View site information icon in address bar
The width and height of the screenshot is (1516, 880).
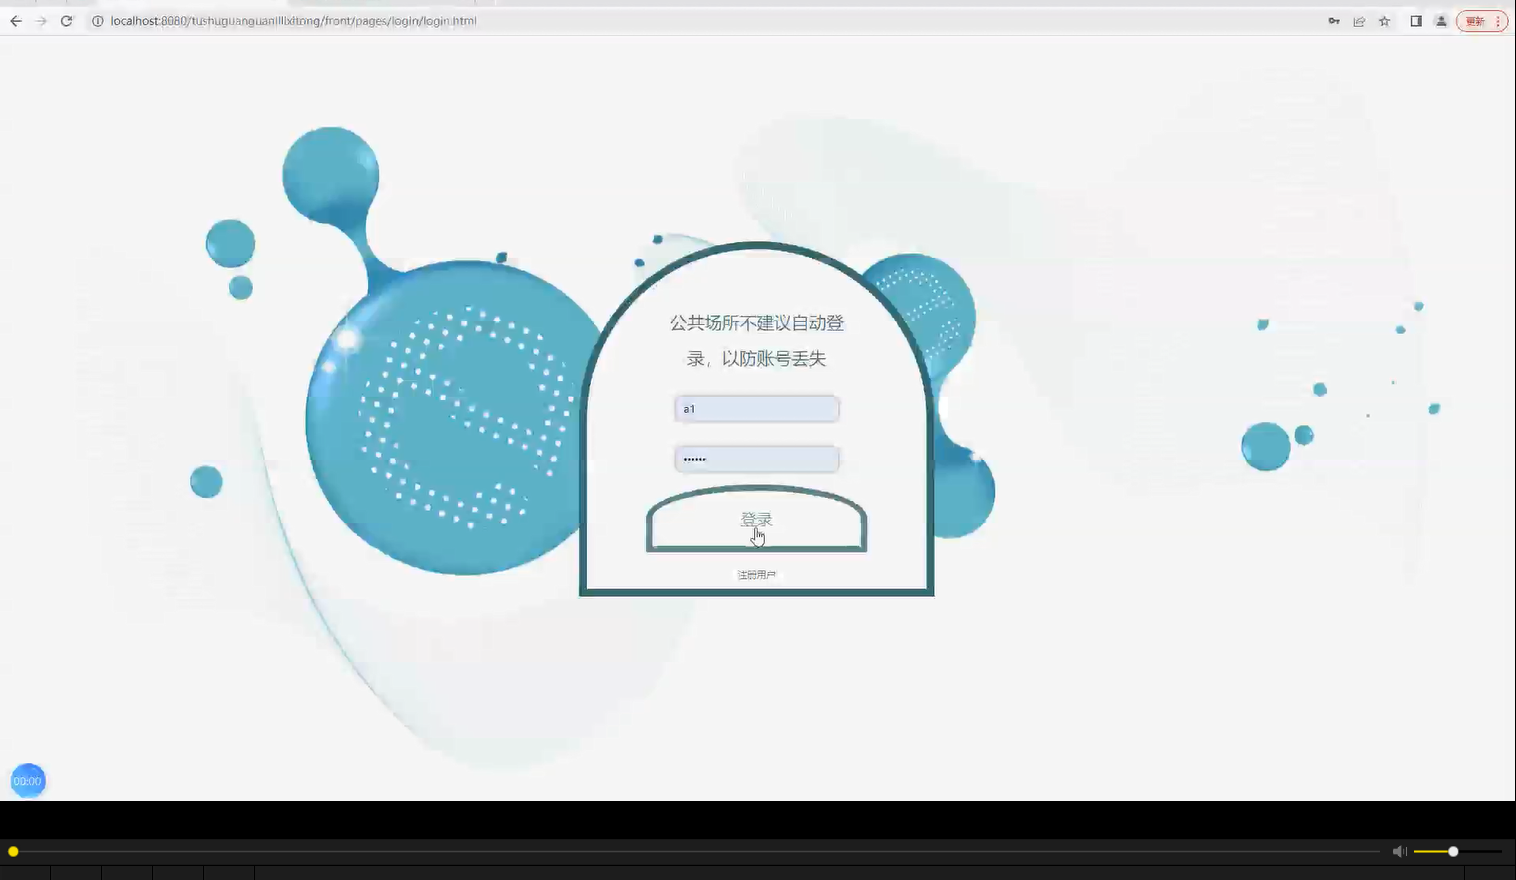click(x=98, y=21)
